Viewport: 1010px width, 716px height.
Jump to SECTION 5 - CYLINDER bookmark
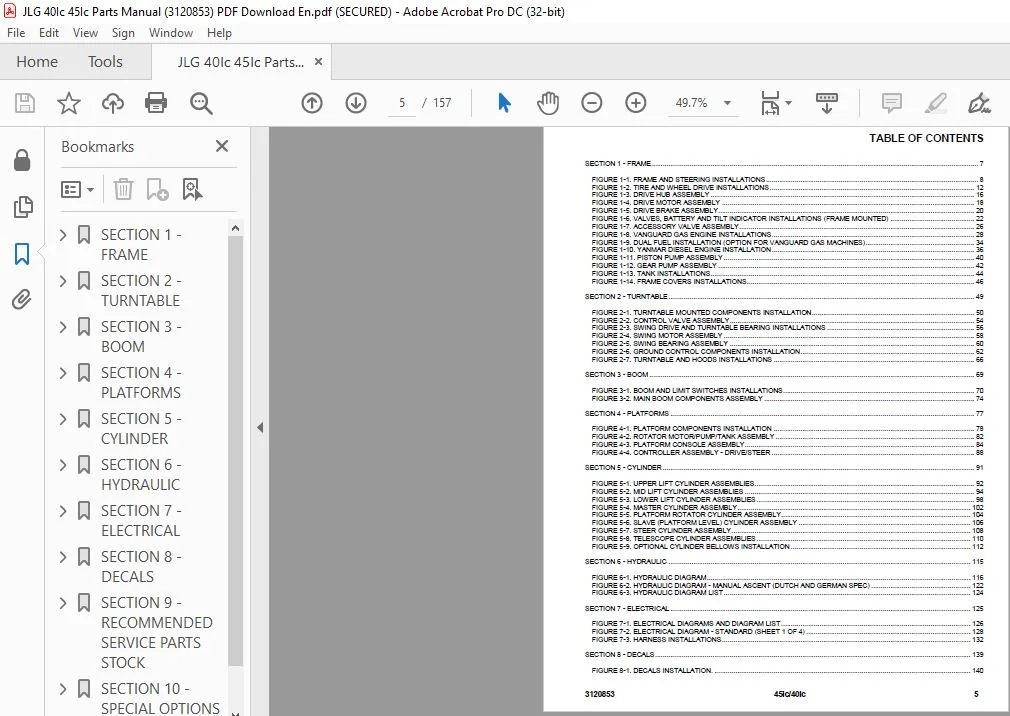click(141, 428)
